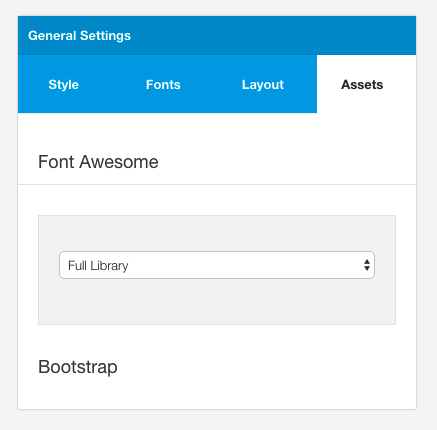437x430 pixels.
Task: Expand the Font Awesome library options list
Action: point(217,265)
